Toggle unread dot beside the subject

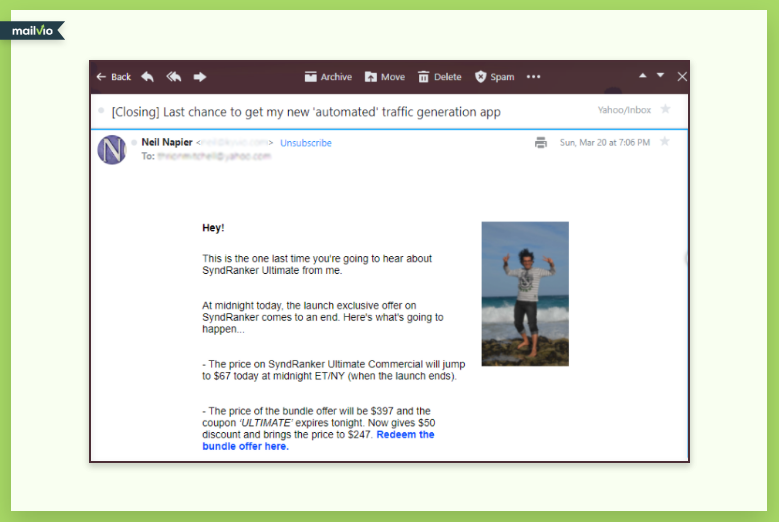pos(101,110)
